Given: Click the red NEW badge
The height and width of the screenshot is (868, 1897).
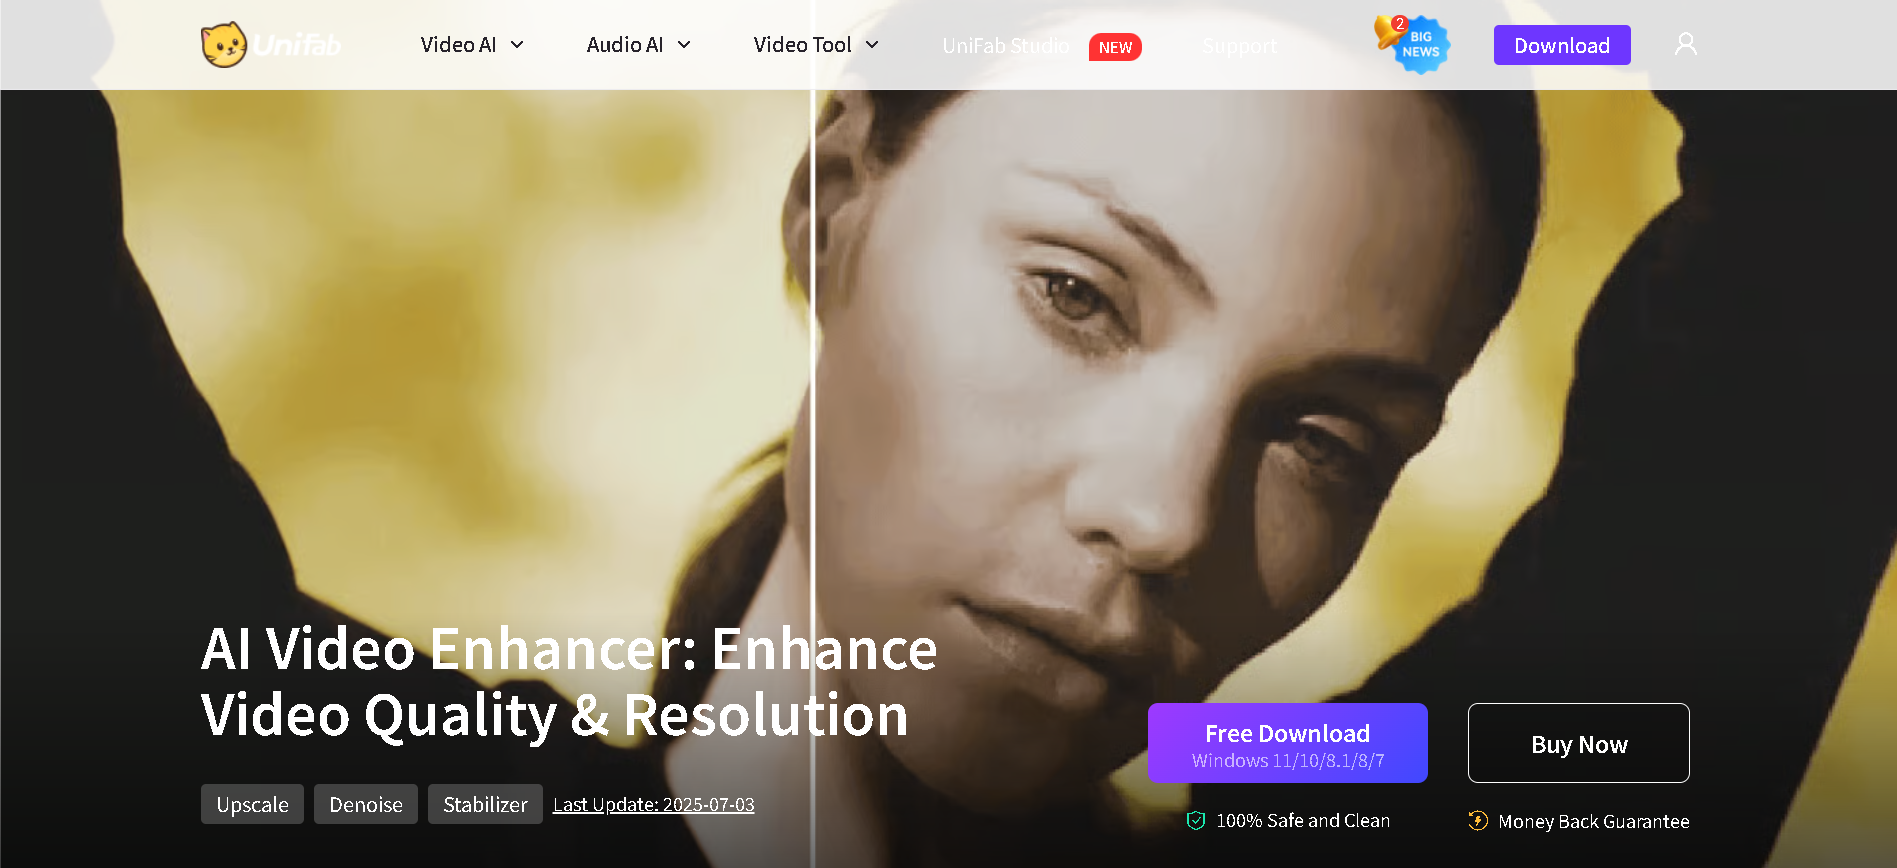Looking at the screenshot, I should pos(1115,47).
